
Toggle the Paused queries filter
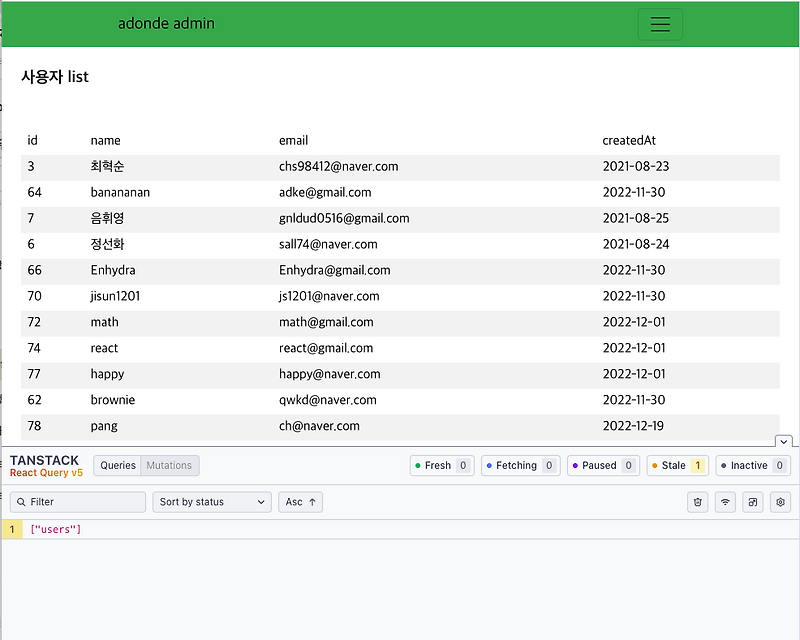point(603,465)
